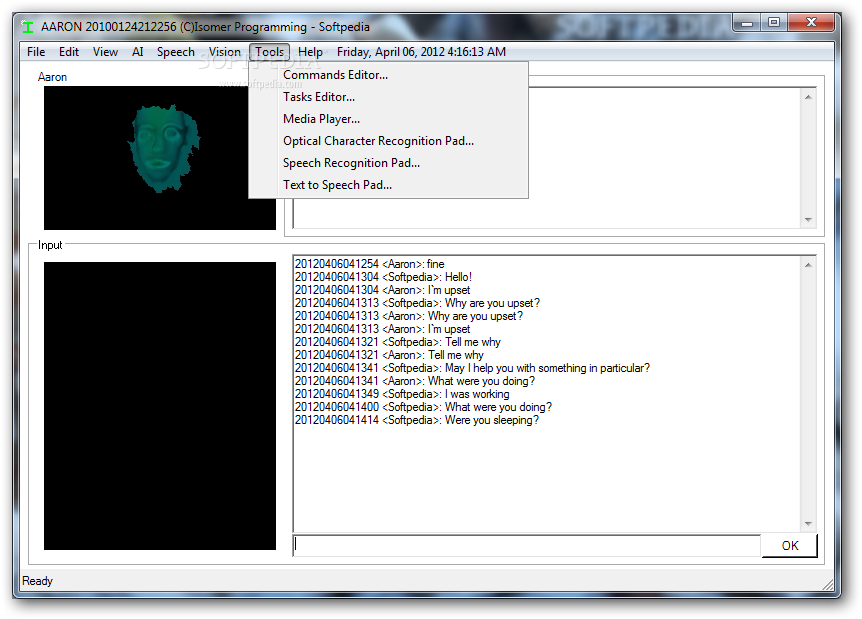Click into the chat text input field

(527, 545)
